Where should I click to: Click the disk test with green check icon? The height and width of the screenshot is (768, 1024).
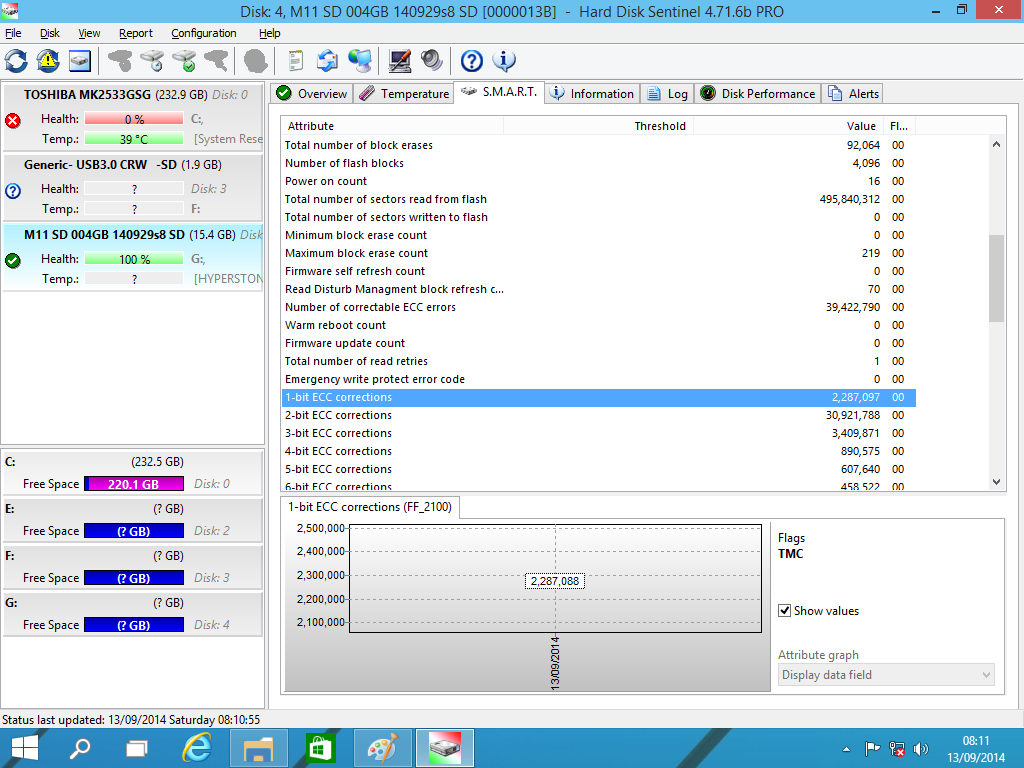(185, 61)
